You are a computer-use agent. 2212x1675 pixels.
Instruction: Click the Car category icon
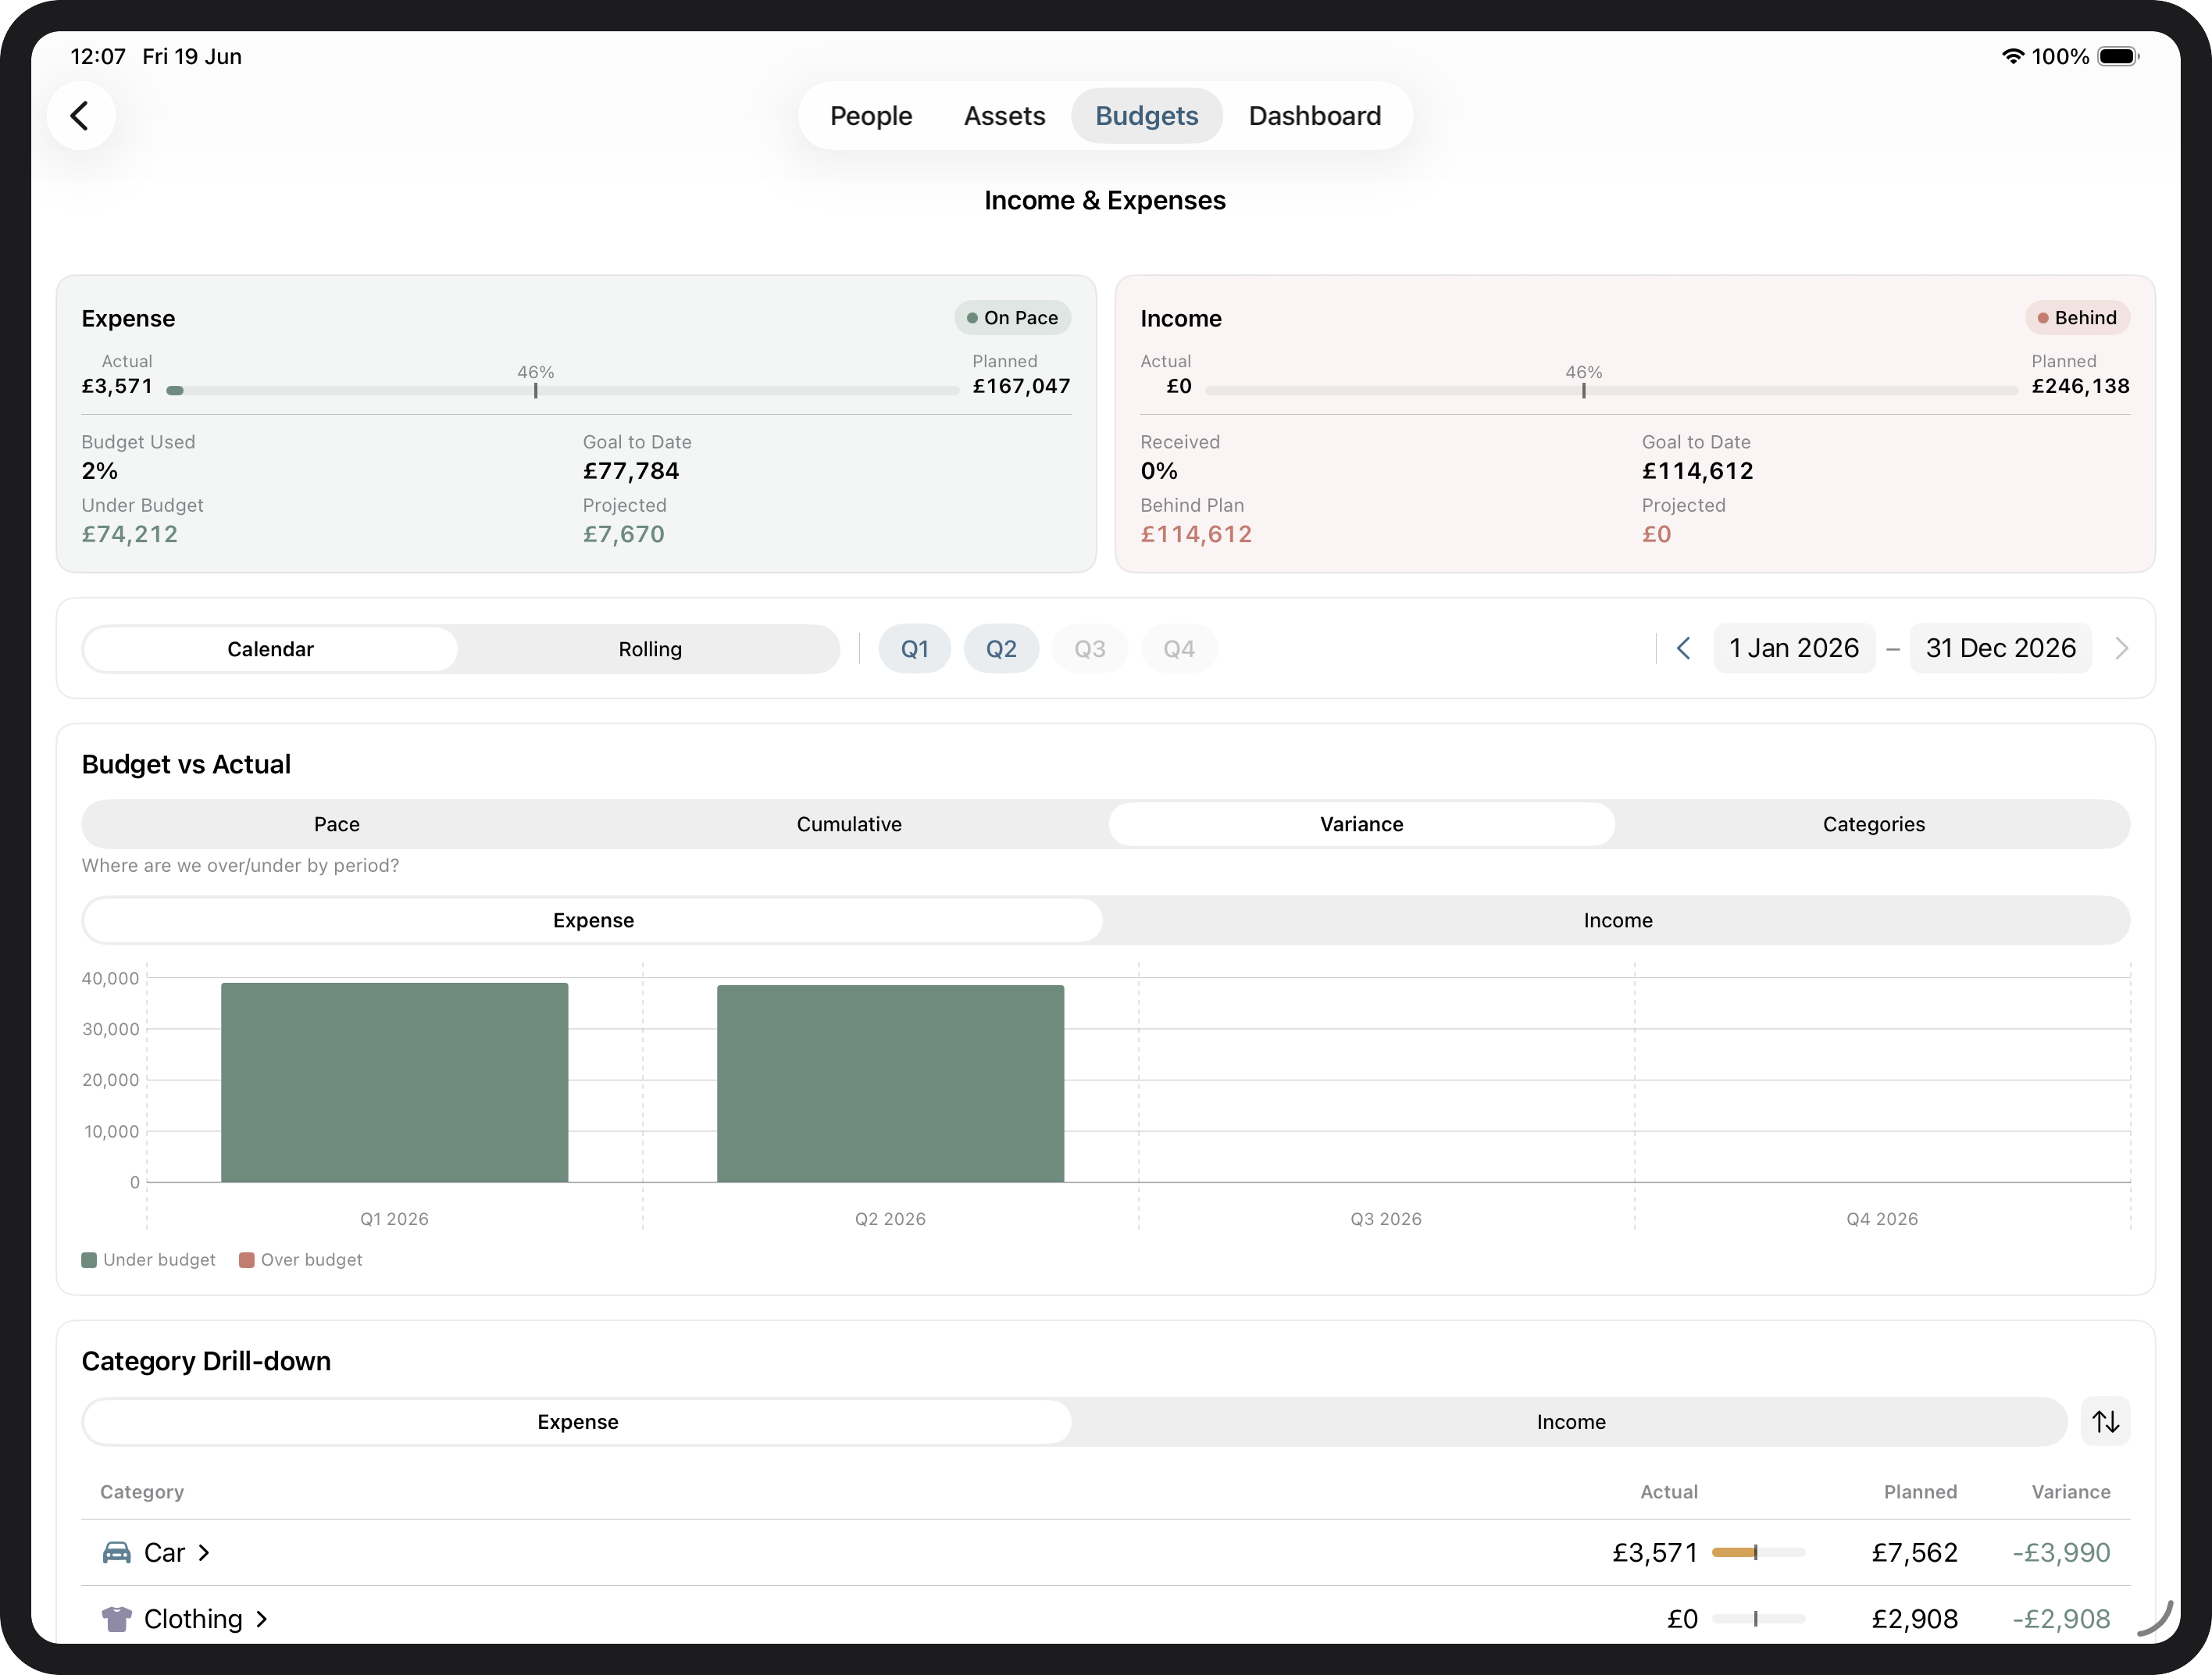117,1552
